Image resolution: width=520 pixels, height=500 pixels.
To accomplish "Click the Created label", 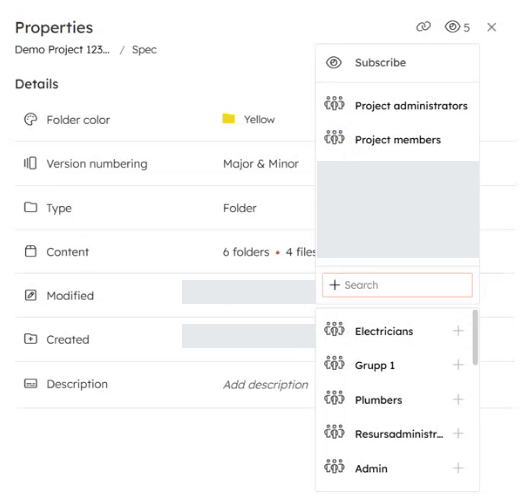I will click(x=68, y=339).
